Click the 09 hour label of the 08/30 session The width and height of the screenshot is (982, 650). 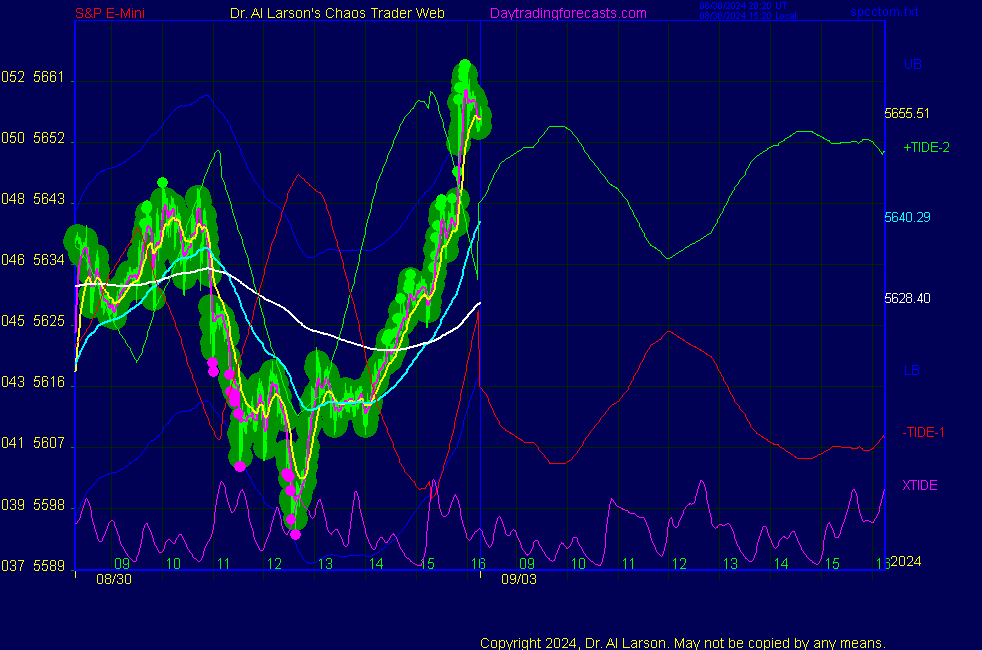[x=122, y=564]
